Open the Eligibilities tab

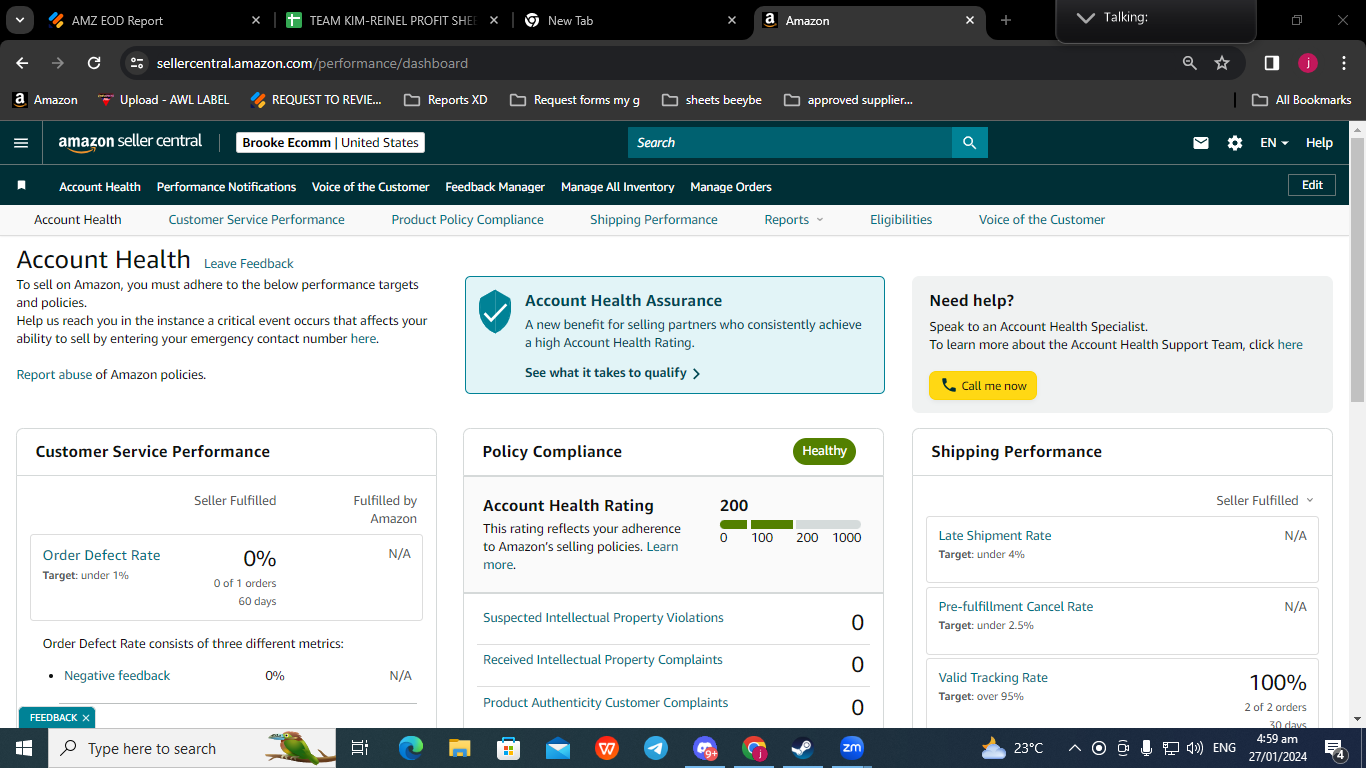coord(901,220)
